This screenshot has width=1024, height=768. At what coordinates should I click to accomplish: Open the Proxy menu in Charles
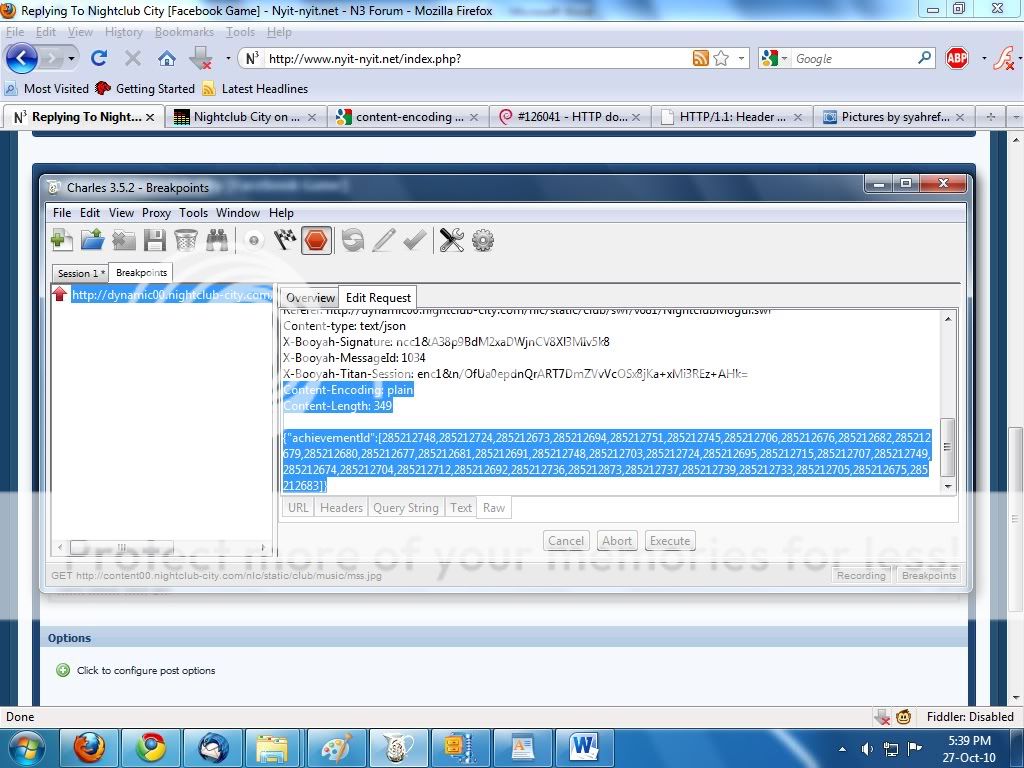(156, 213)
